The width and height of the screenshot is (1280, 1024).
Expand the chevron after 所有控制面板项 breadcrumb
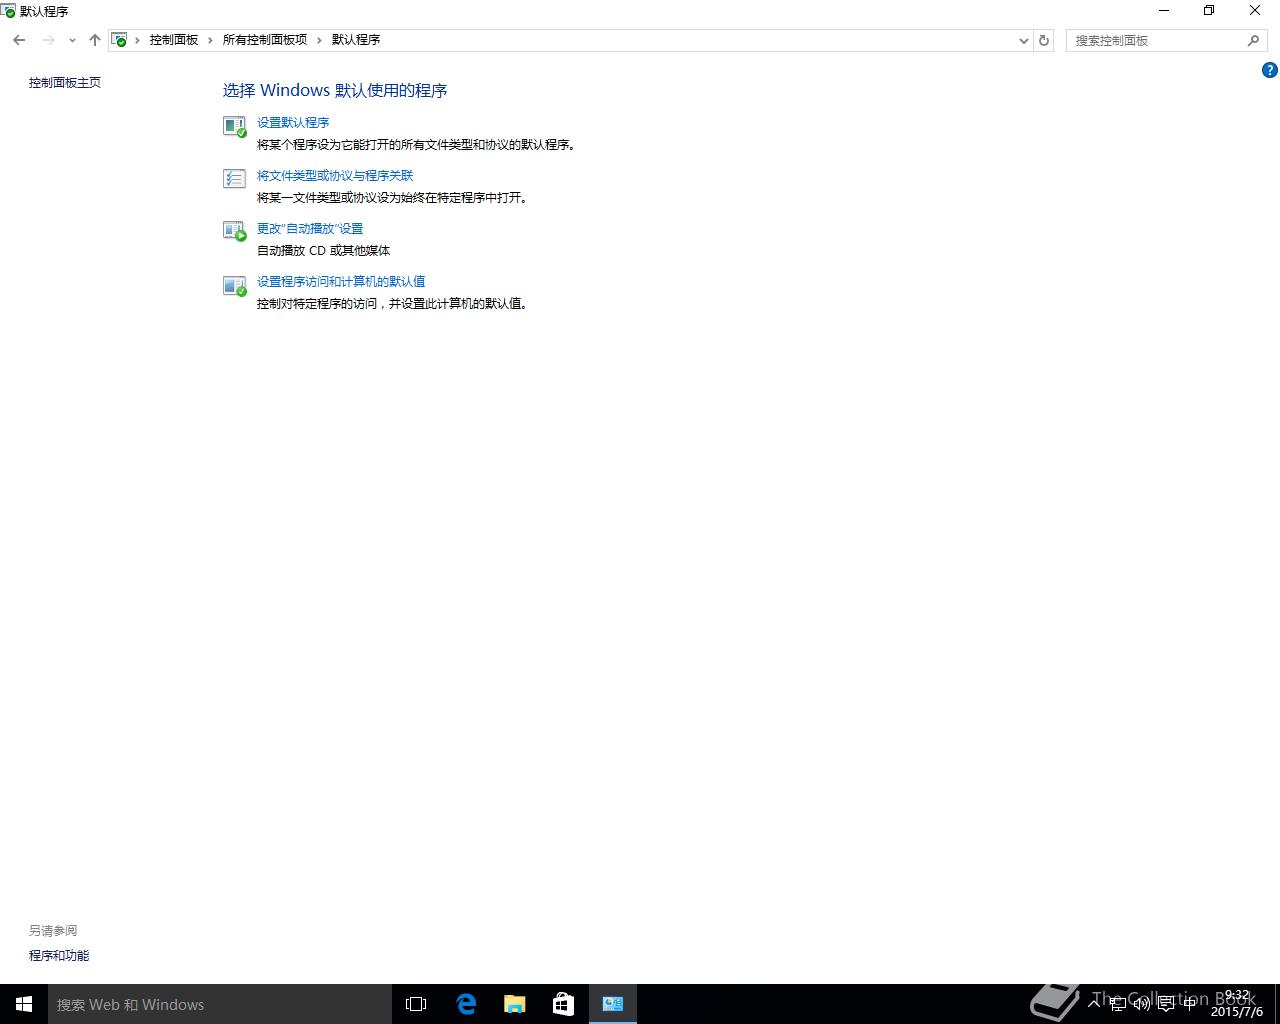pos(320,40)
